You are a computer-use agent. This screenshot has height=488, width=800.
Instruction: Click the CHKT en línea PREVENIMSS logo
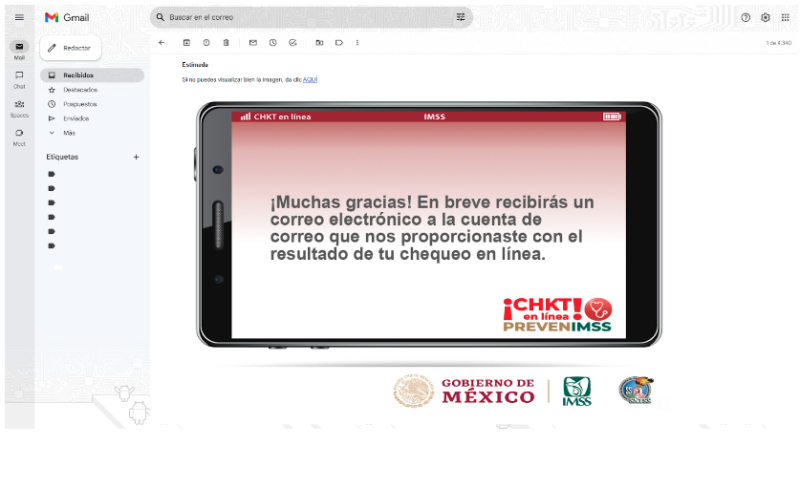coord(558,315)
